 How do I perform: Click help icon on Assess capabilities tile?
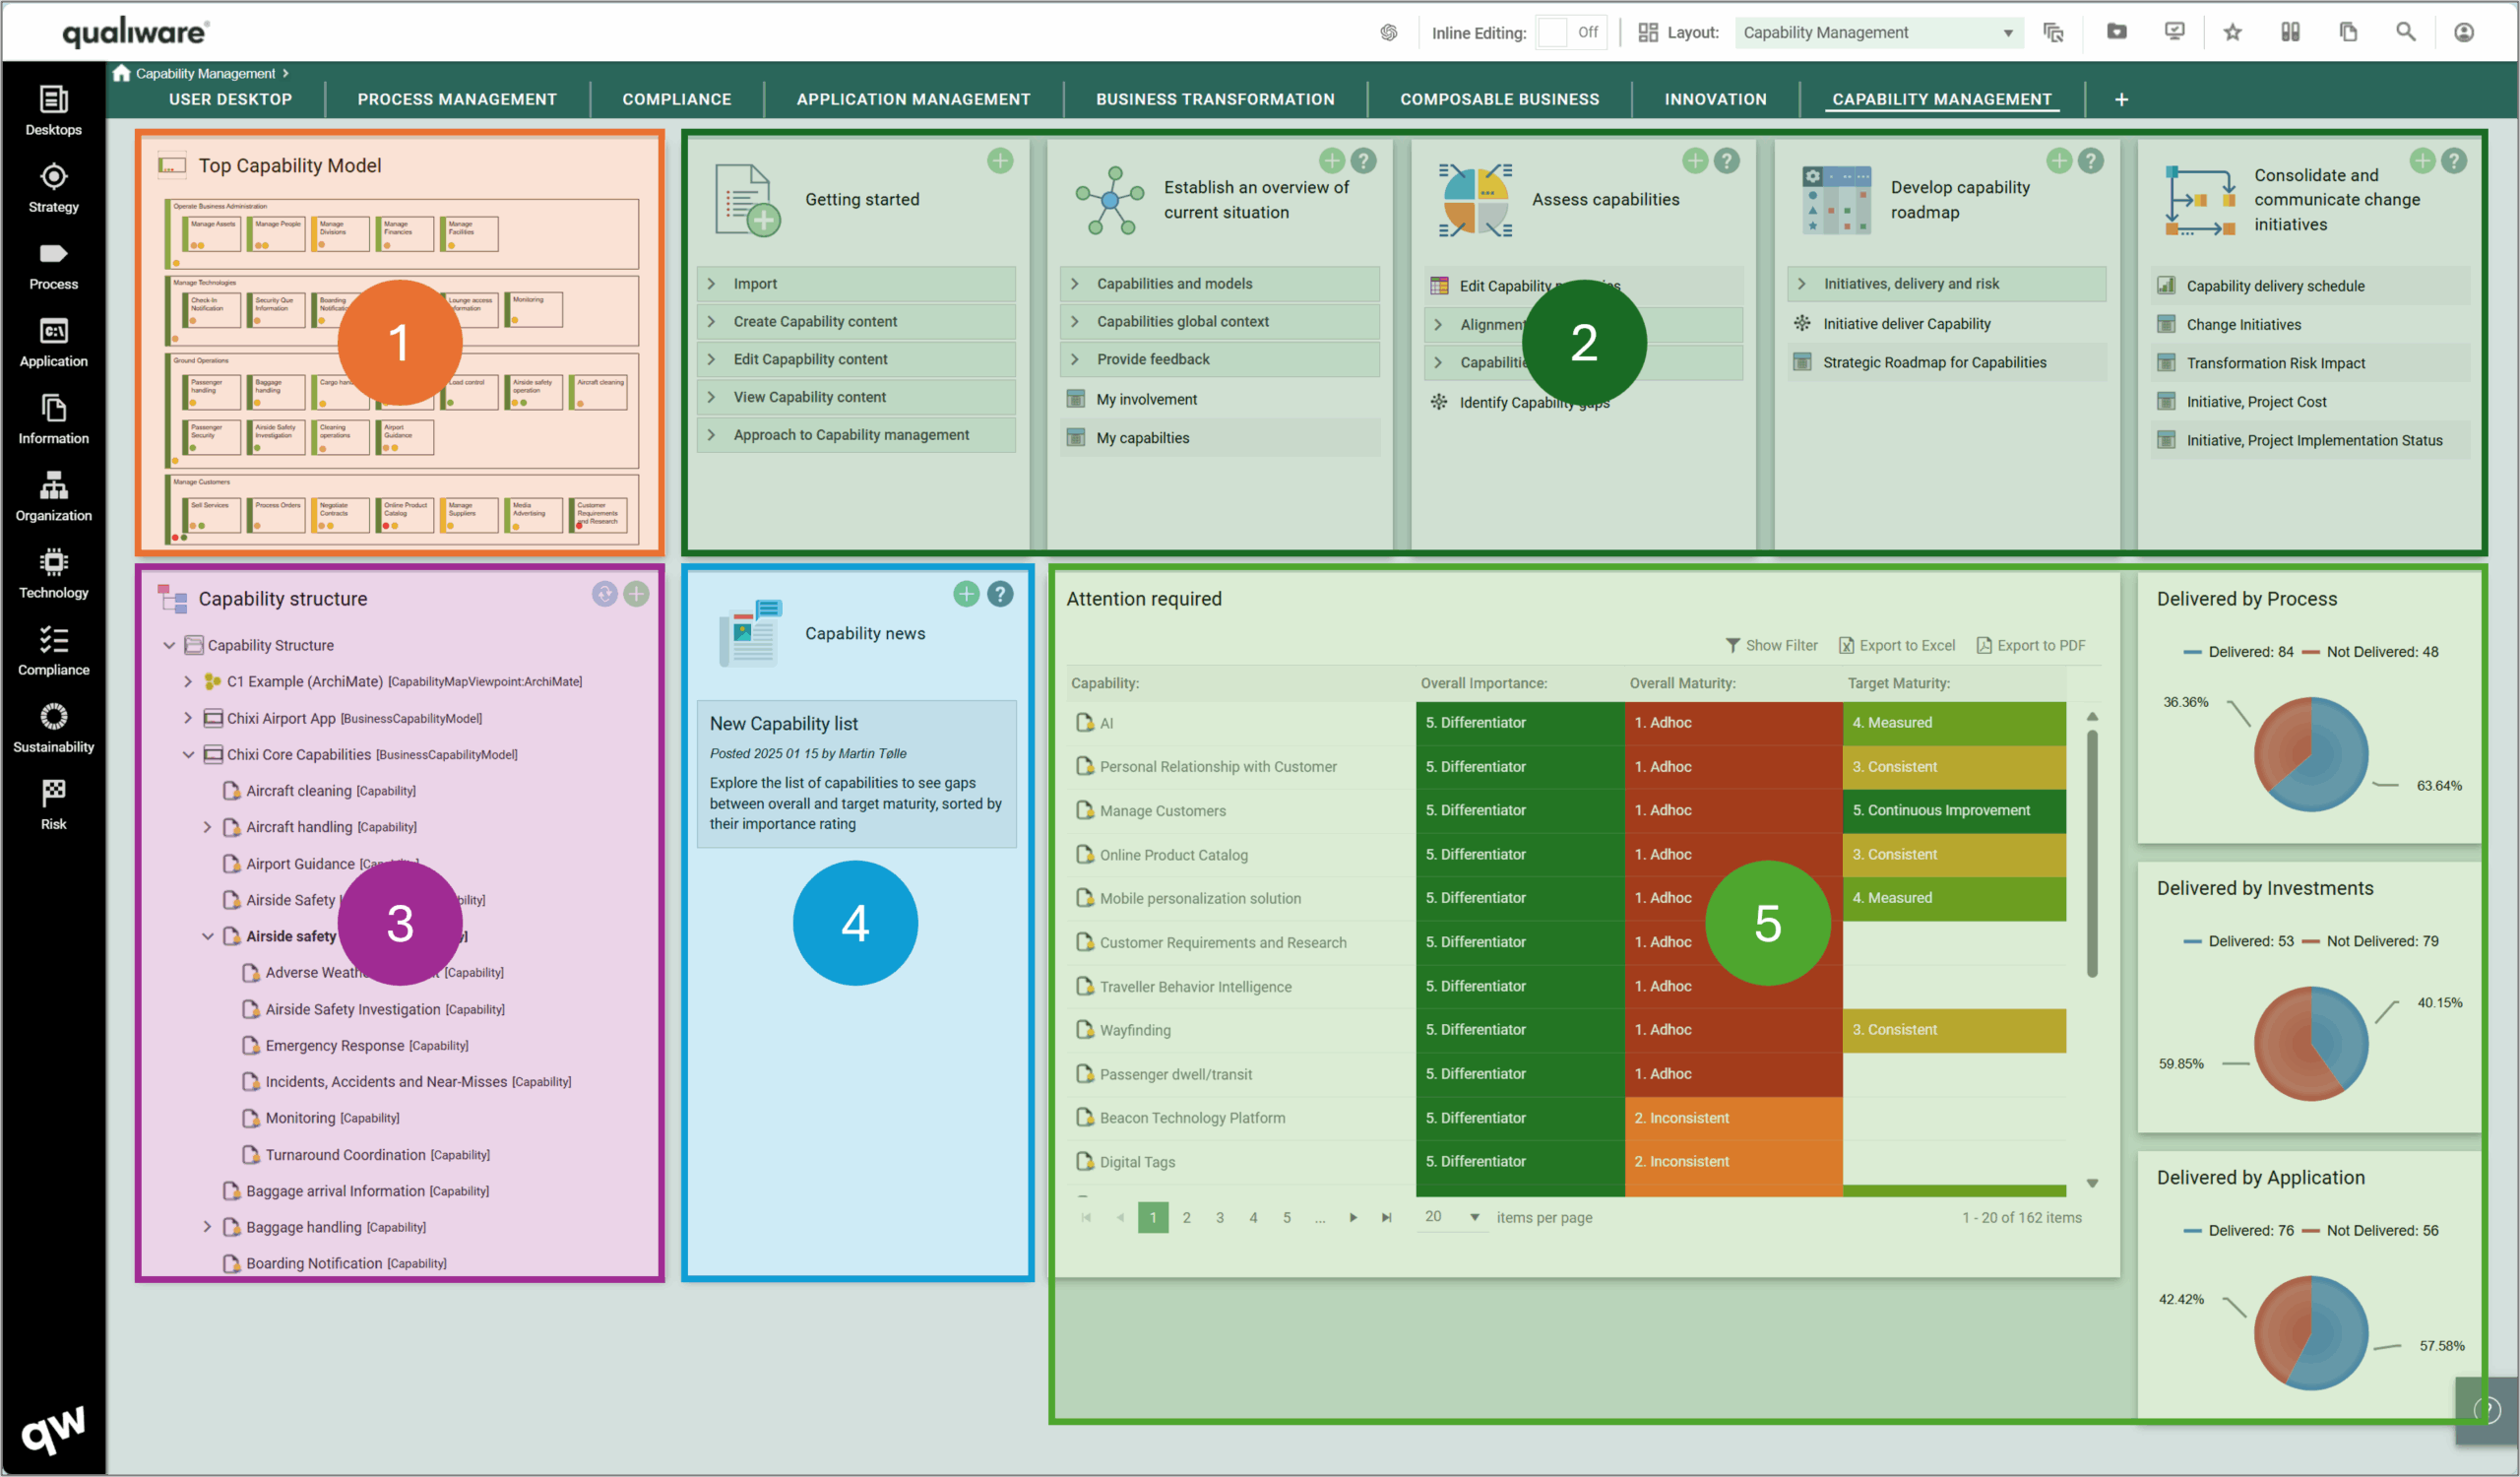coord(1726,160)
